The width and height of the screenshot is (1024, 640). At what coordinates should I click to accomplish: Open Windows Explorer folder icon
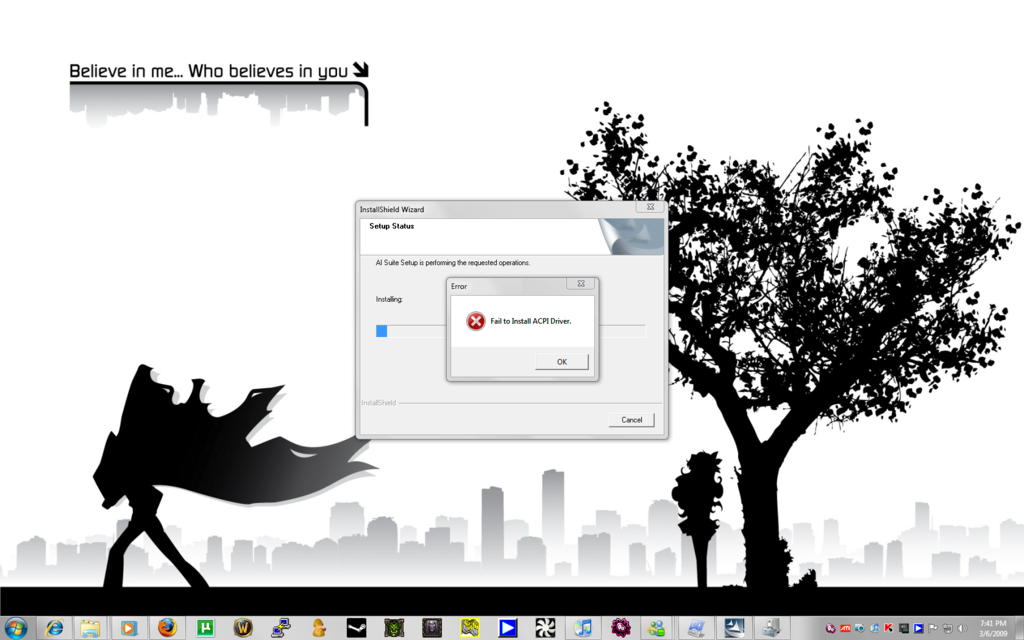[90, 628]
